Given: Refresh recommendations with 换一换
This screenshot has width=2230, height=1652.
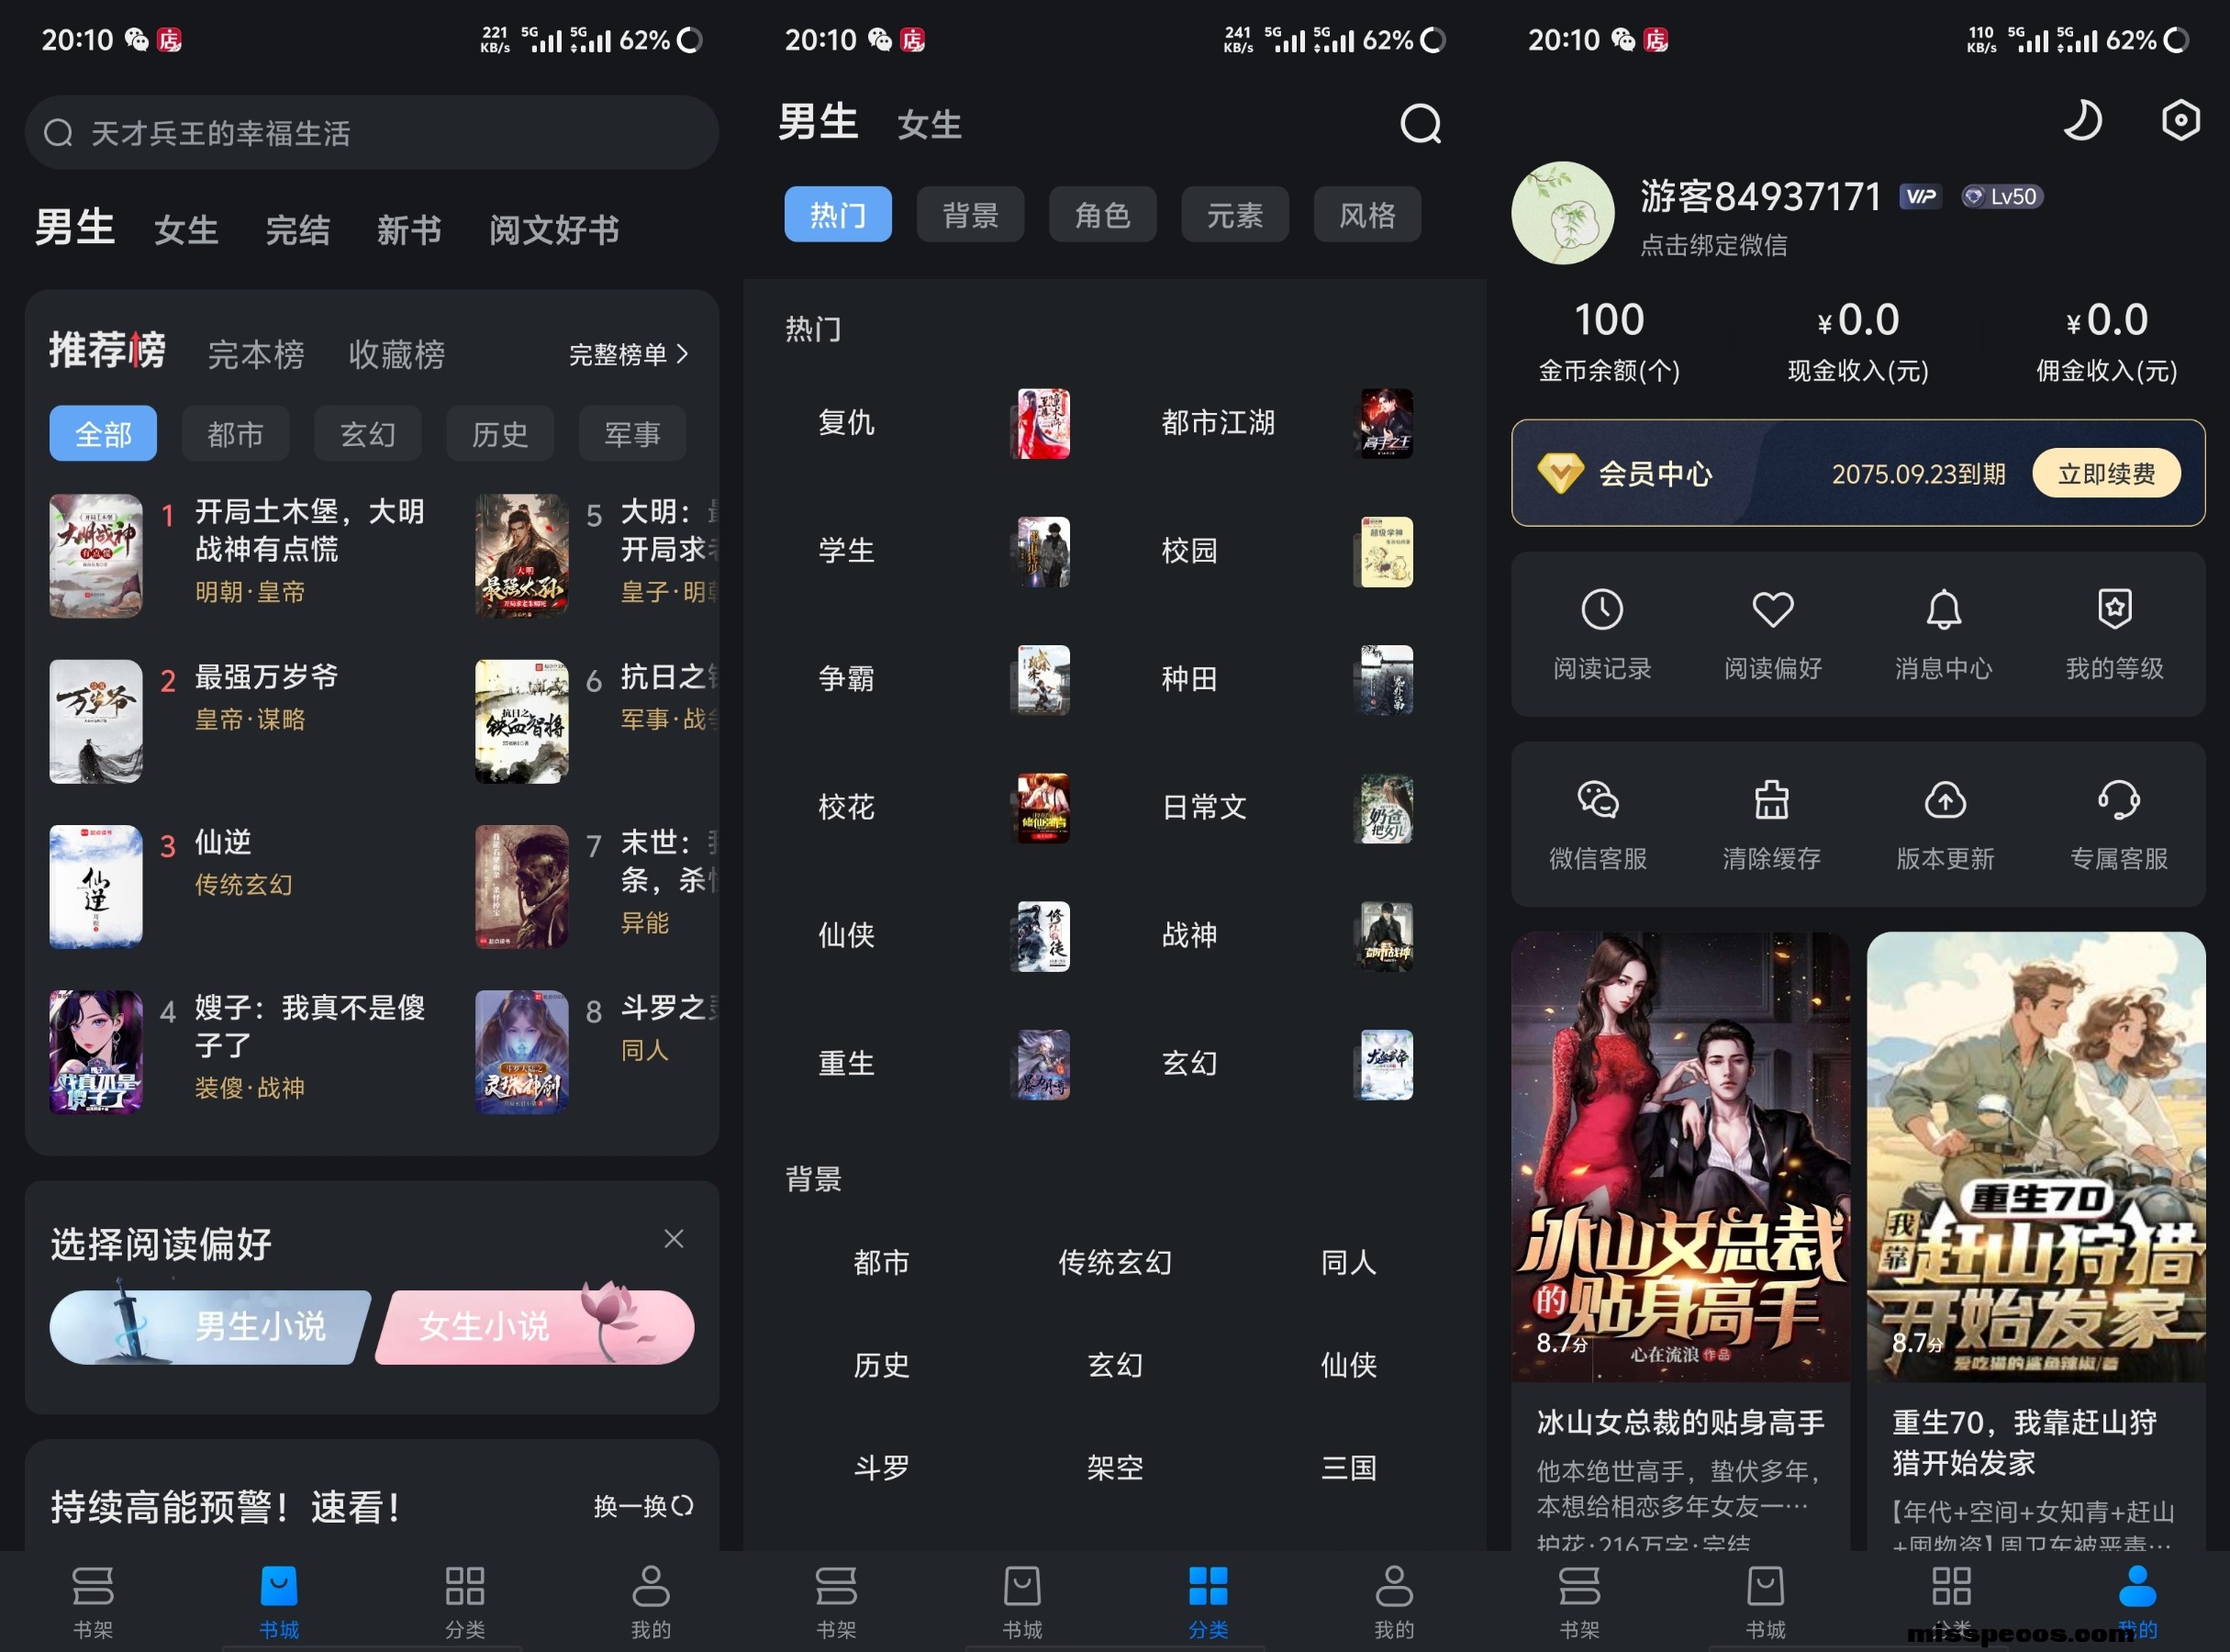Looking at the screenshot, I should 642,1506.
